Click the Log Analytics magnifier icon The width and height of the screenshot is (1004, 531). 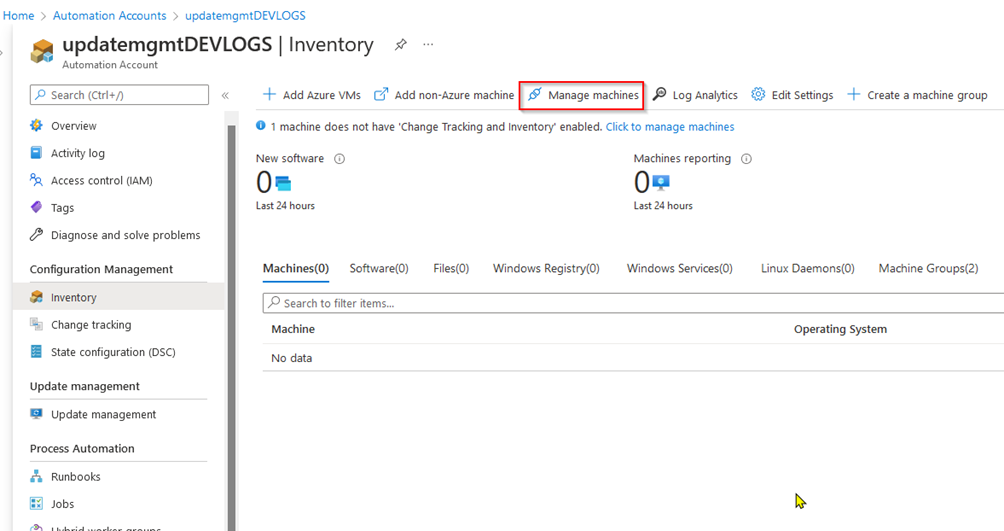660,95
